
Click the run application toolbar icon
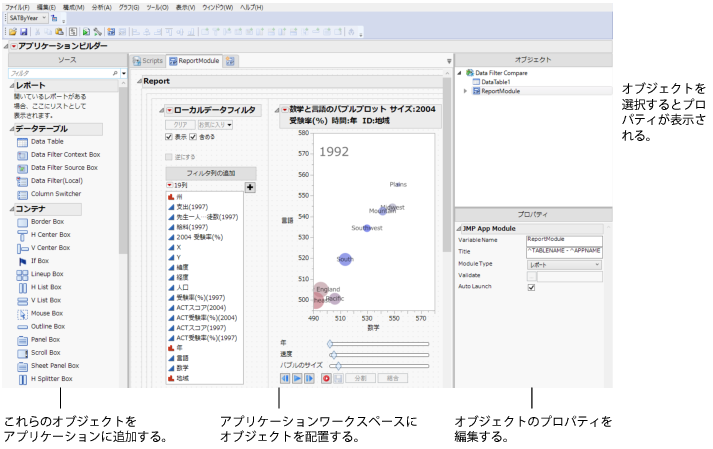pyautogui.click(x=86, y=32)
